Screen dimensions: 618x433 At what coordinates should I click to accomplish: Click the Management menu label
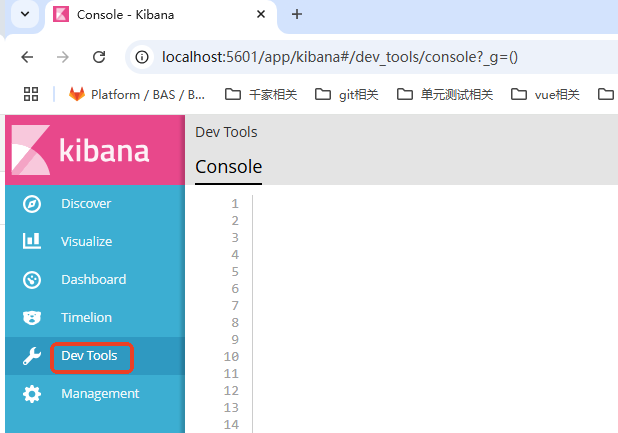[x=100, y=394]
